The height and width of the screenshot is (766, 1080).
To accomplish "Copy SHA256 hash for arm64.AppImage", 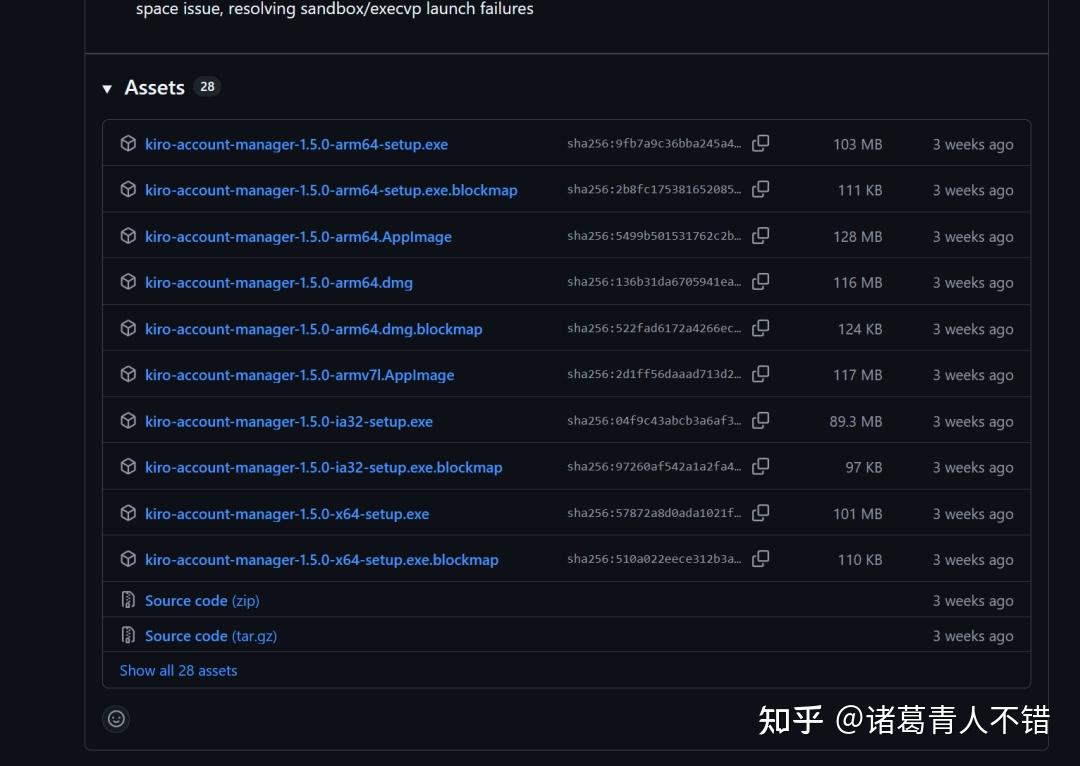I will (760, 237).
